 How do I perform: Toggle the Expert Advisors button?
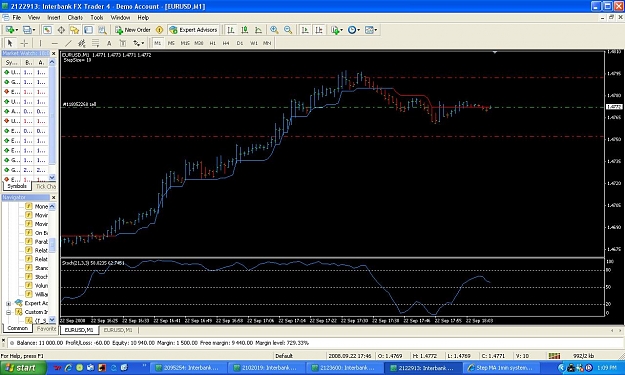pos(193,30)
